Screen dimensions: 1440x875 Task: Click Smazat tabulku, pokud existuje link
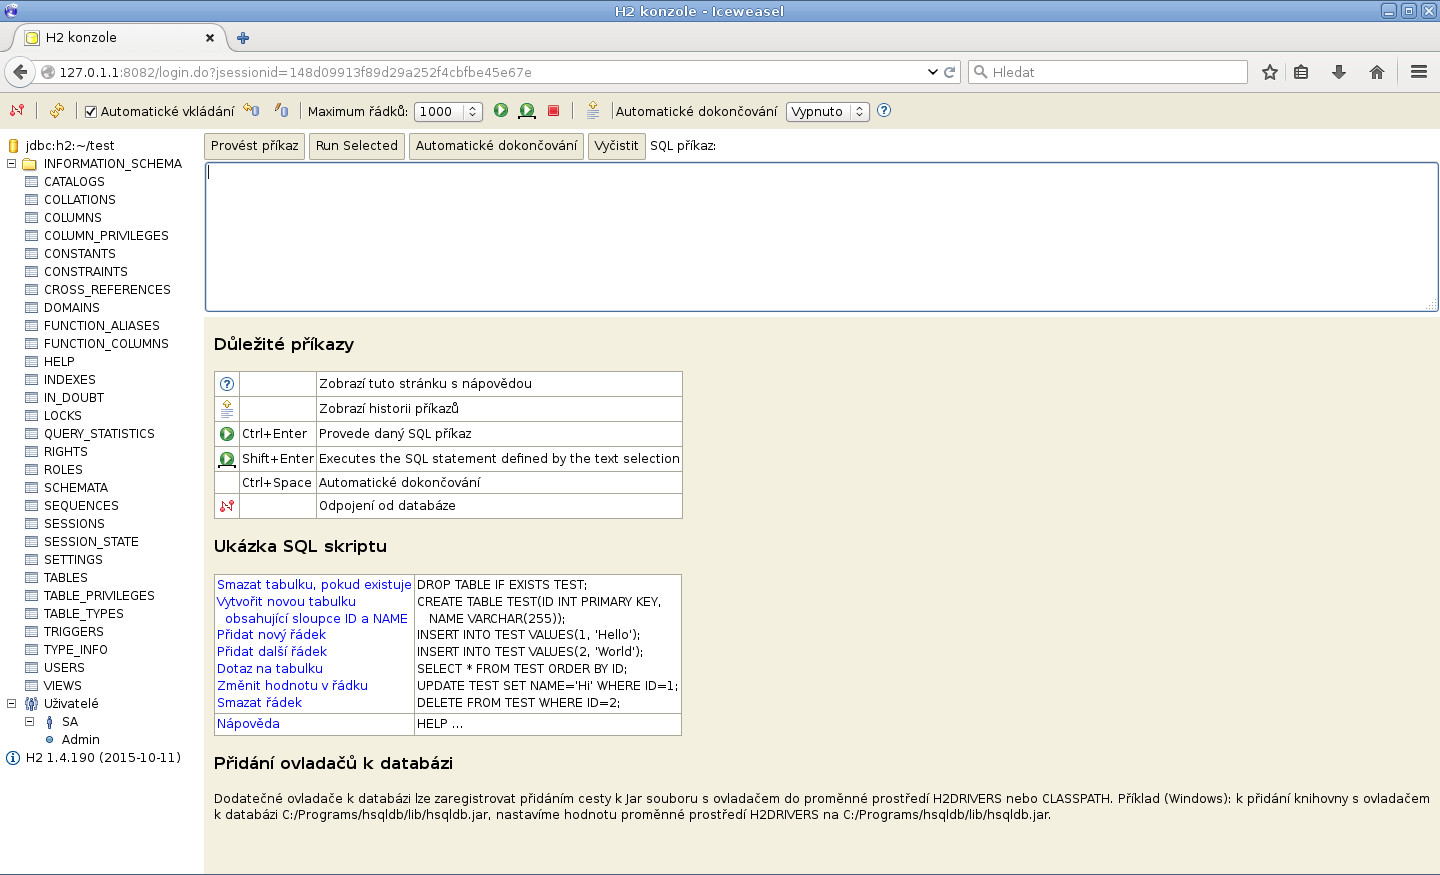314,585
